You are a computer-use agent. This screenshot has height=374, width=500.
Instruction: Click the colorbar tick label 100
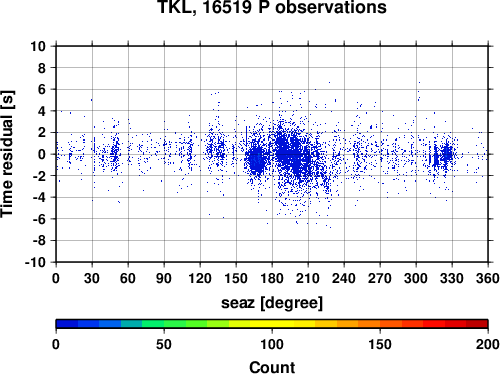[272, 344]
